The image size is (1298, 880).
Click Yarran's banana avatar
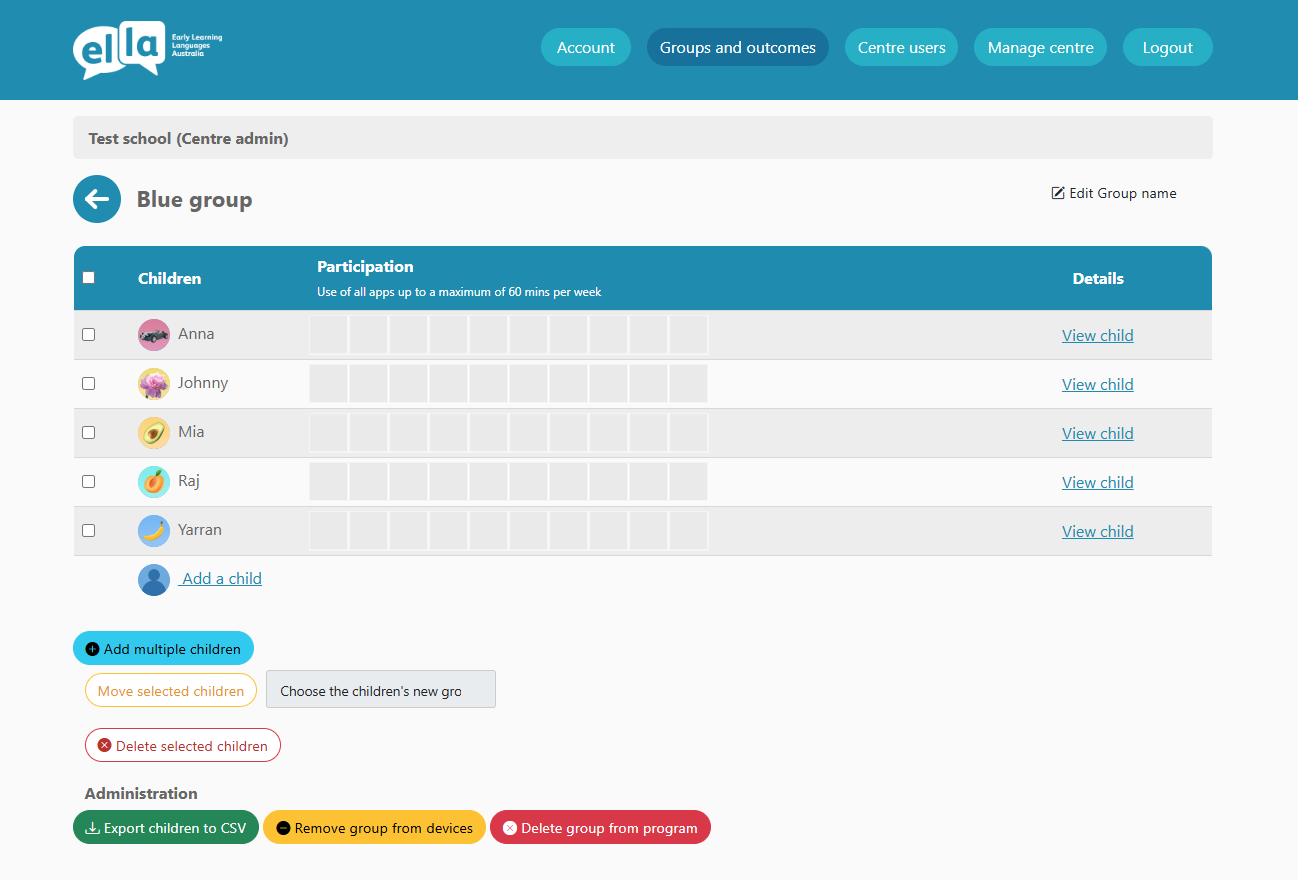click(x=154, y=531)
